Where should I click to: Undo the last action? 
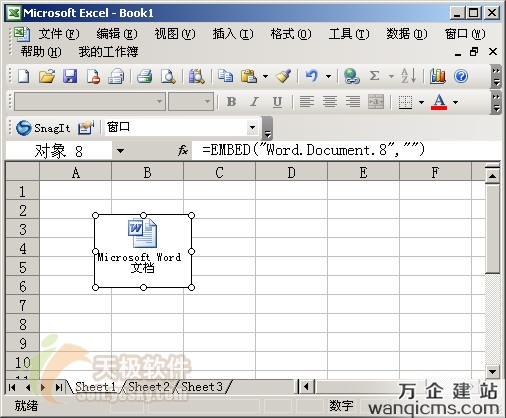(312, 76)
